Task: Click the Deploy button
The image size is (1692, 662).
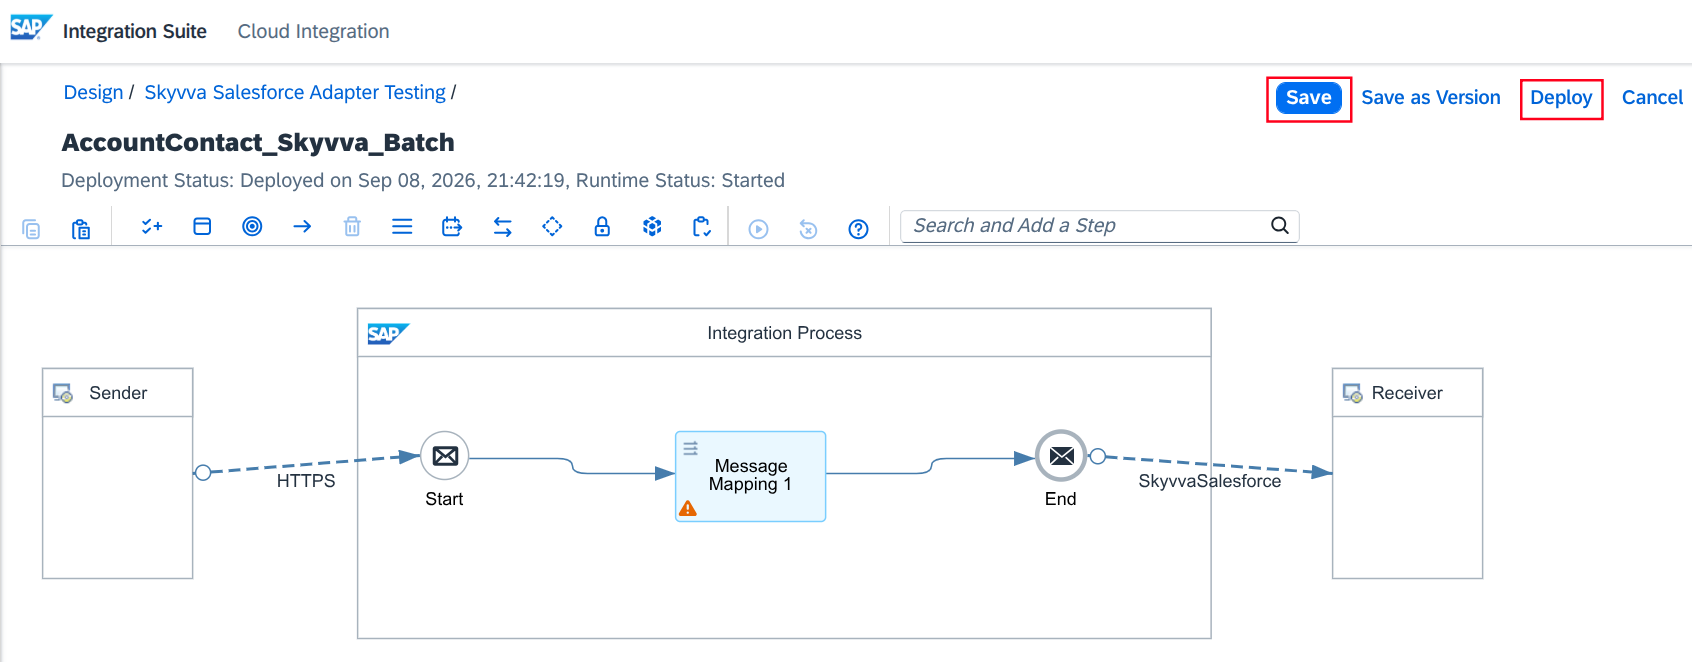Action: (x=1561, y=98)
